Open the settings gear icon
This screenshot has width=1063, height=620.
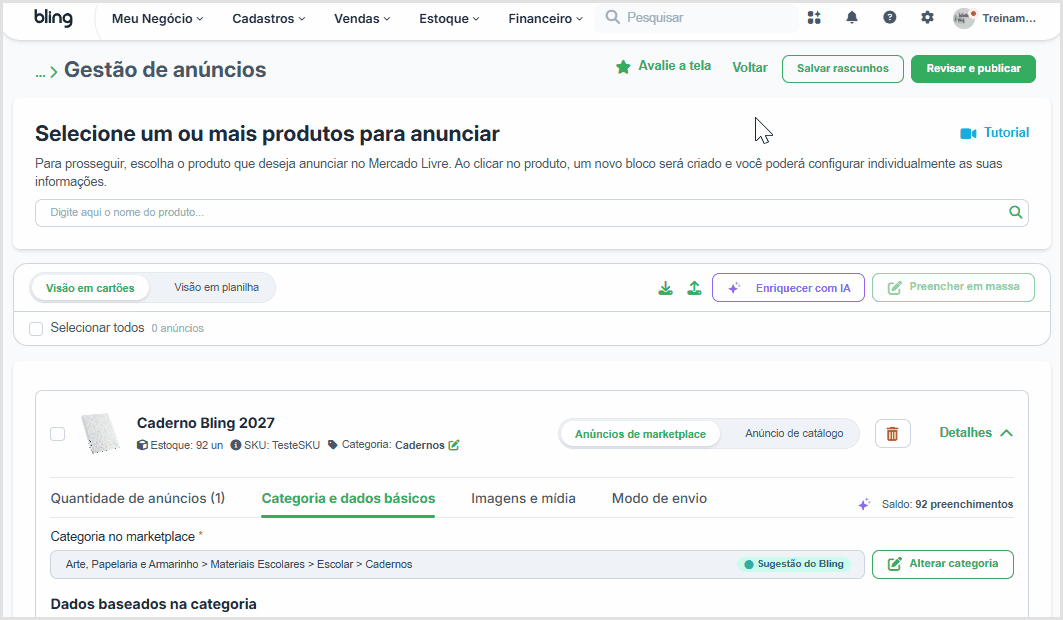point(927,18)
